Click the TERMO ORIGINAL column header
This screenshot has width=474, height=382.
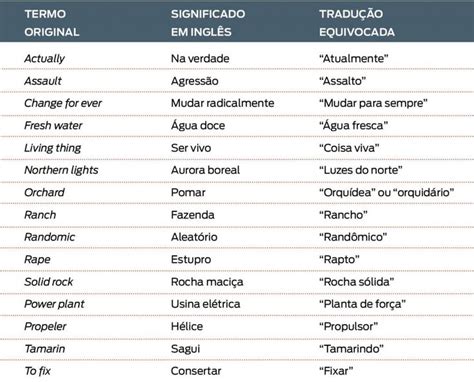pos(52,23)
